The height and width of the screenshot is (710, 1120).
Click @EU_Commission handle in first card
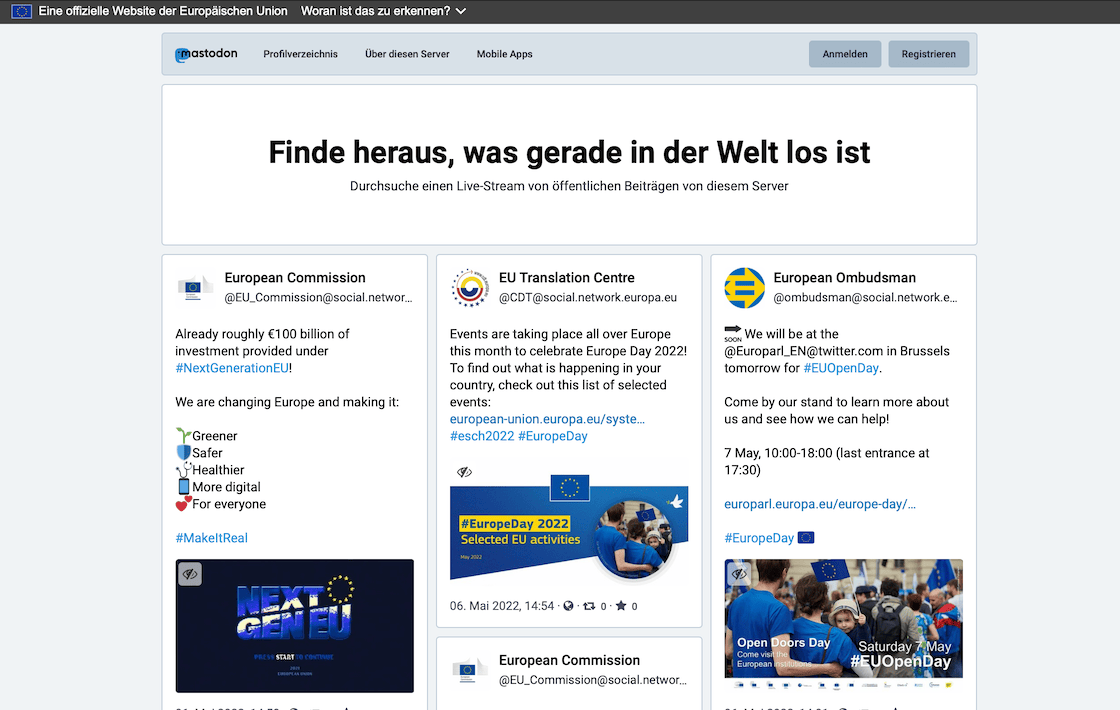(x=319, y=298)
